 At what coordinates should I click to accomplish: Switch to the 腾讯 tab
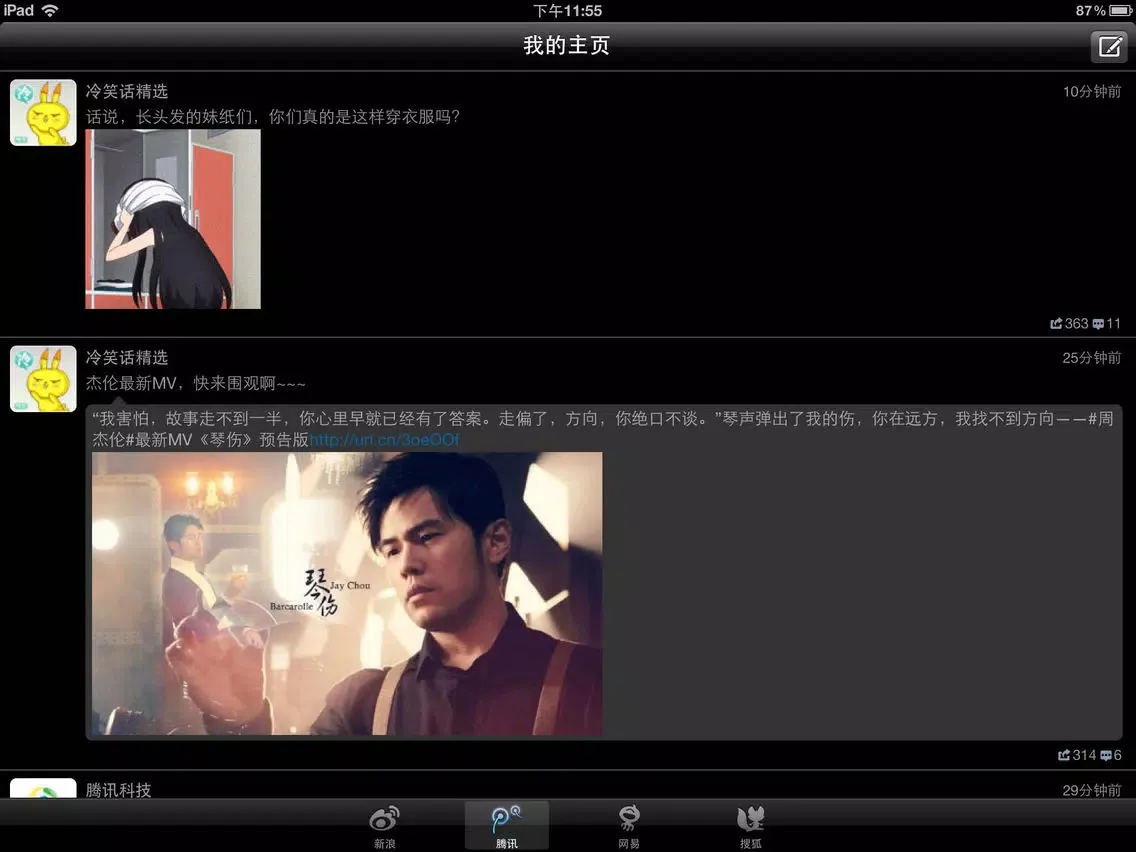506,827
